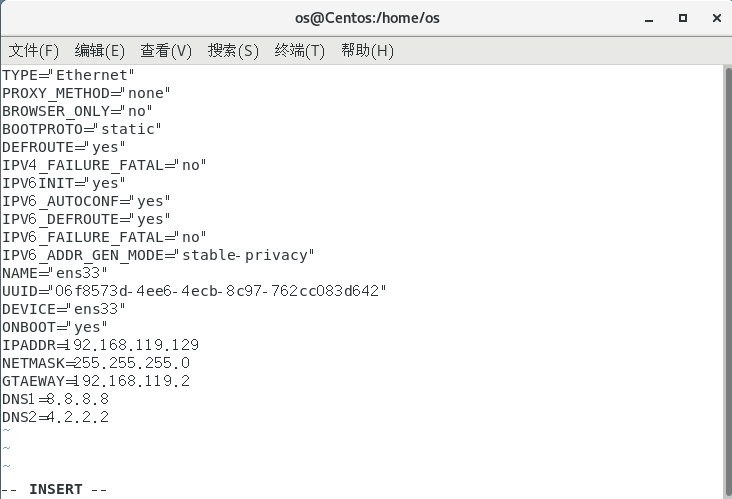Click on the TYPE="Ethernet" line
This screenshot has height=499, width=732.
(x=68, y=75)
